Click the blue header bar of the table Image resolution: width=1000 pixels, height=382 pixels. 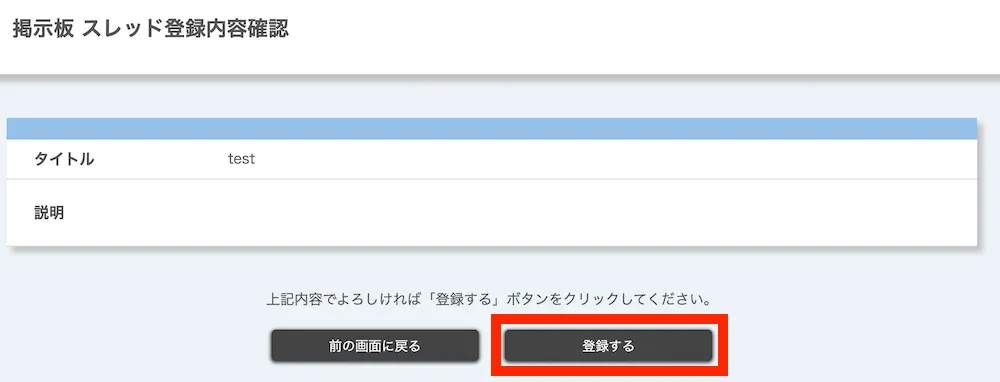pos(492,129)
